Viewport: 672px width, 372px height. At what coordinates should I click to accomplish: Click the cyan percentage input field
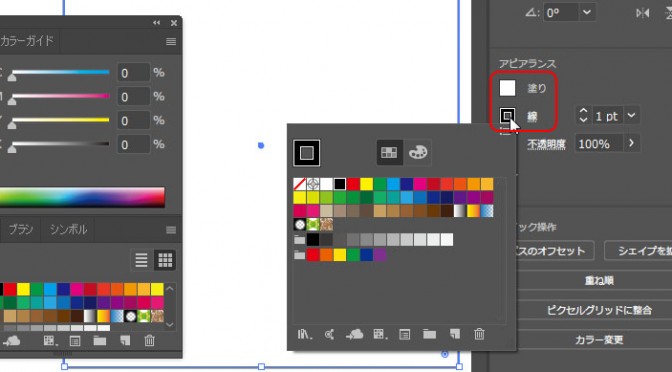coord(134,73)
